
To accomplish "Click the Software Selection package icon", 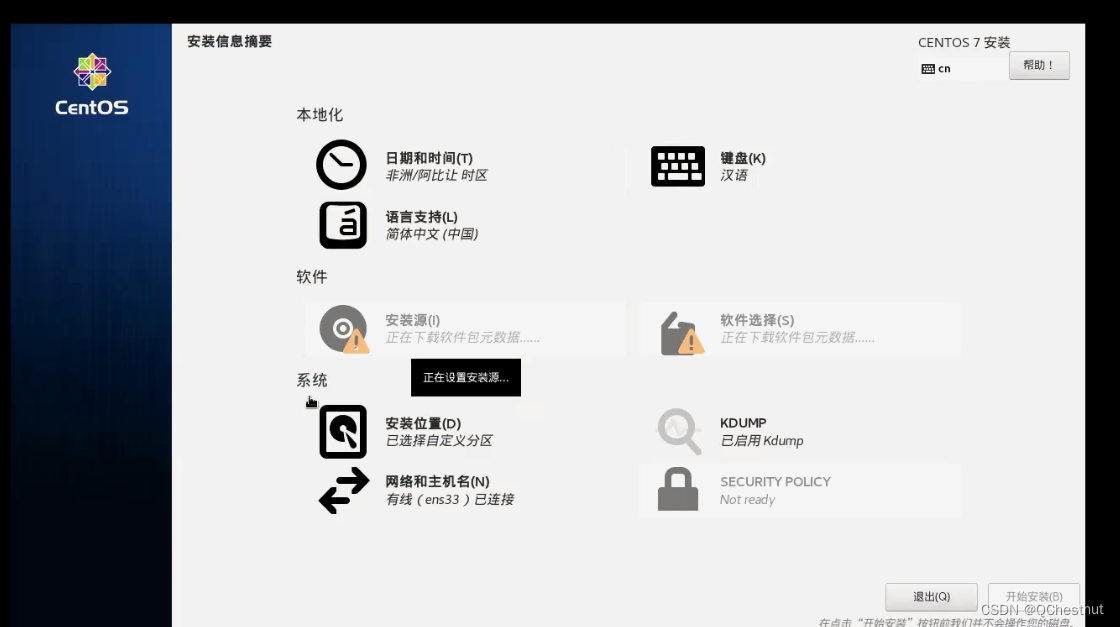I will (x=681, y=333).
